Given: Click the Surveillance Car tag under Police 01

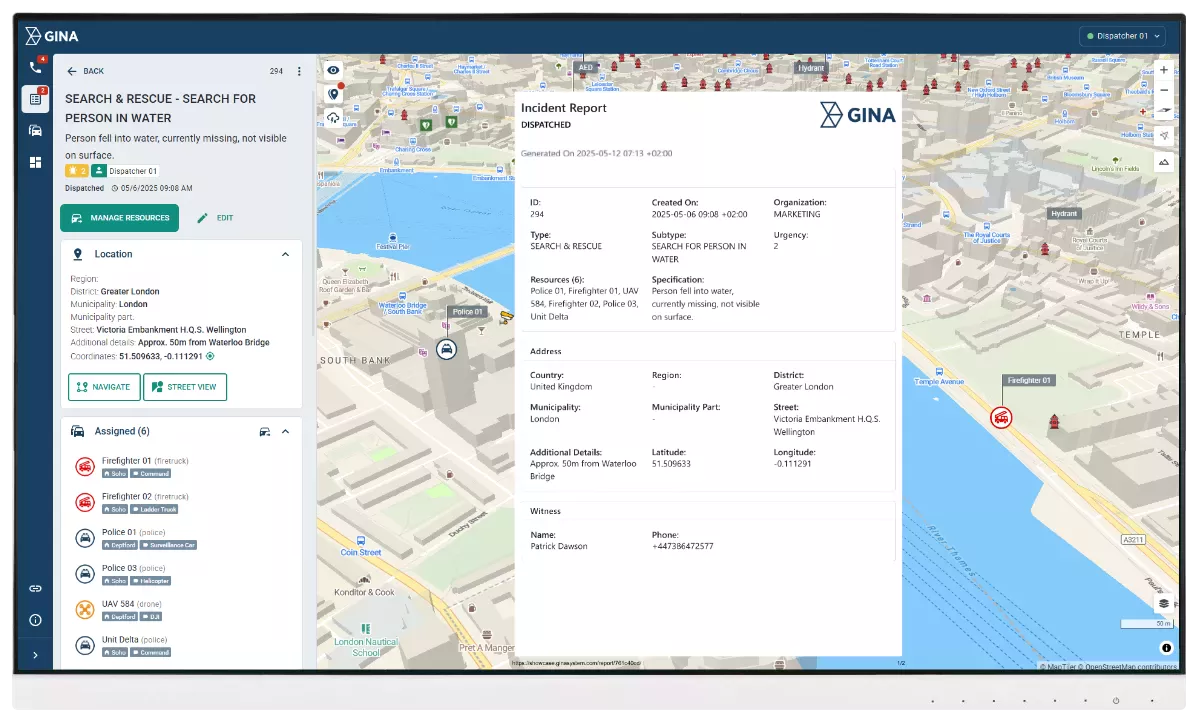Looking at the screenshot, I should pyautogui.click(x=168, y=545).
